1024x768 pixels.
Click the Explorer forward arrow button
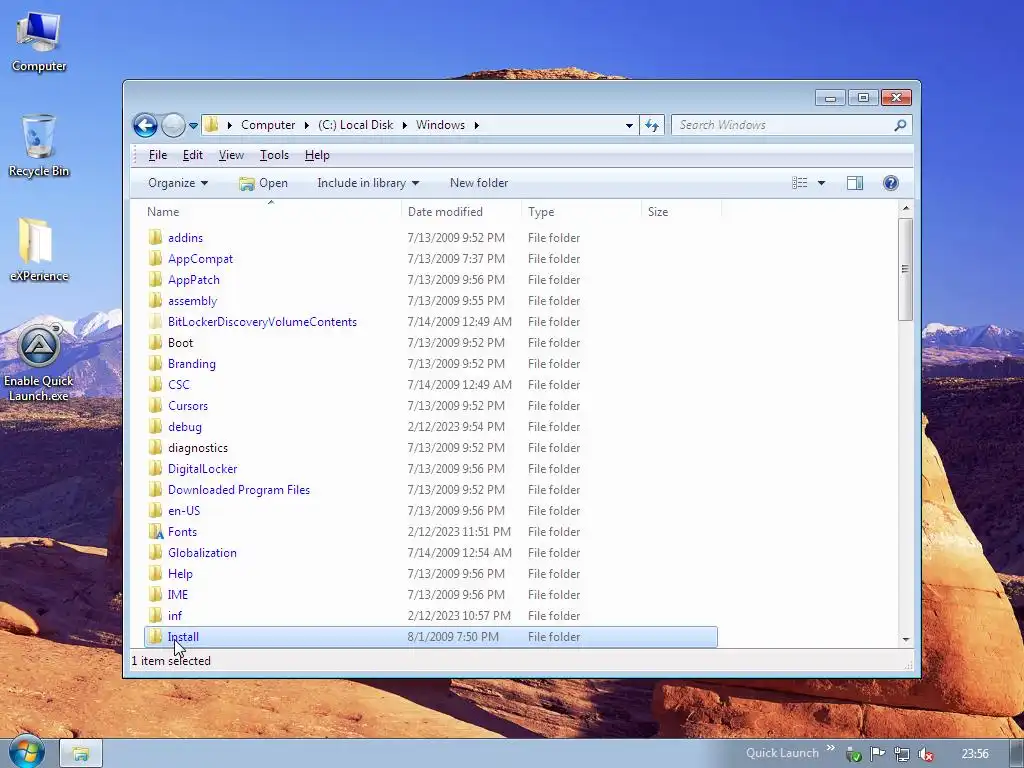[x=173, y=125]
